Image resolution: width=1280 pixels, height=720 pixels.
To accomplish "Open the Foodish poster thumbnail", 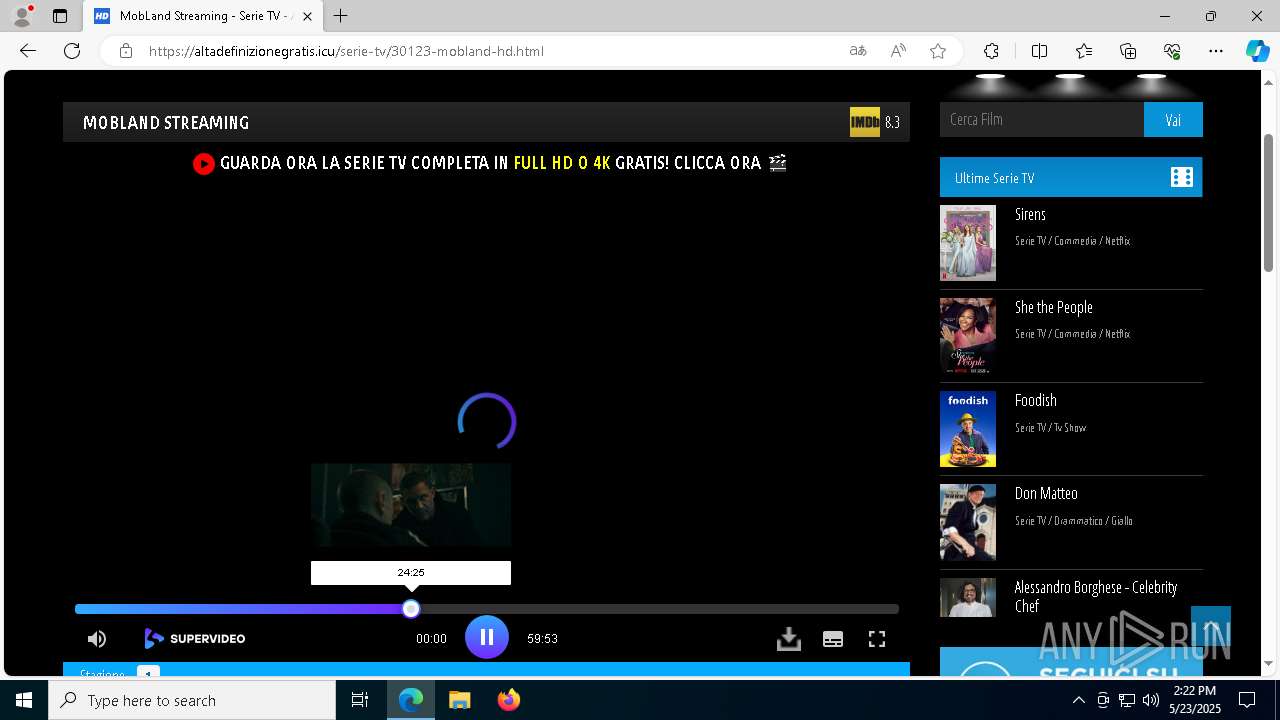I will tap(968, 429).
